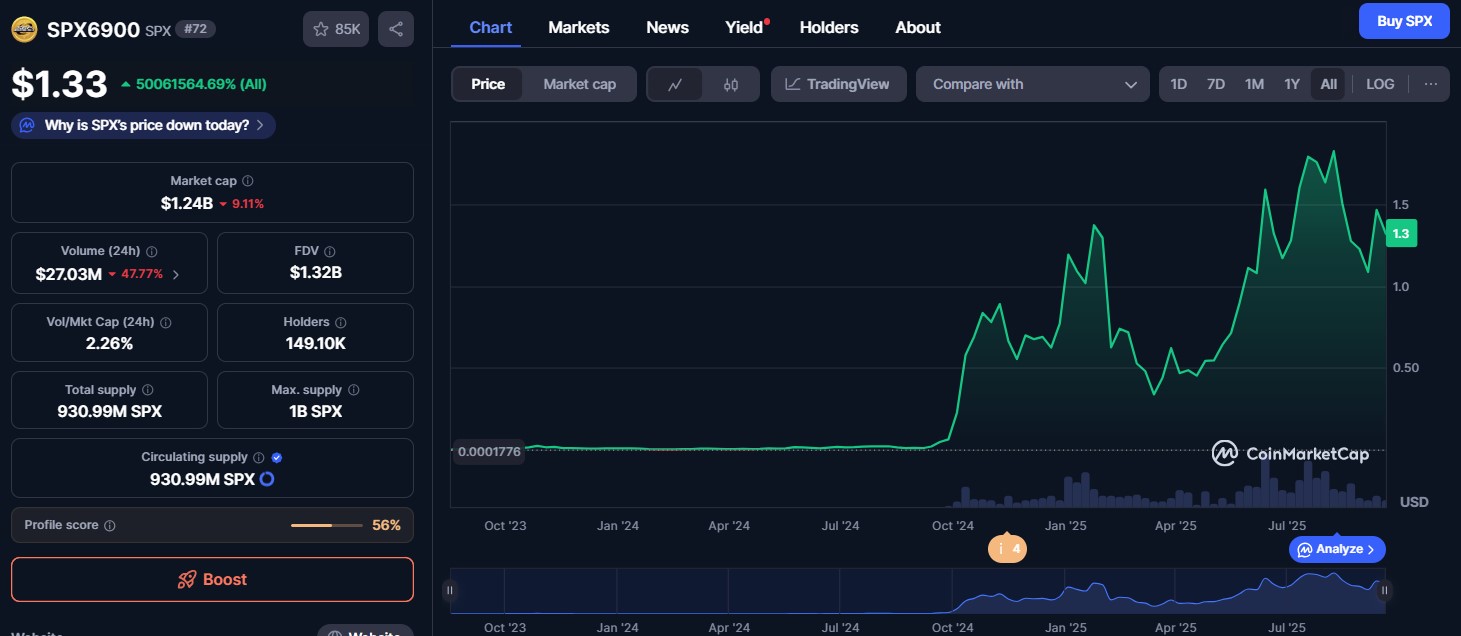Open Max. supply info icon

tap(354, 390)
